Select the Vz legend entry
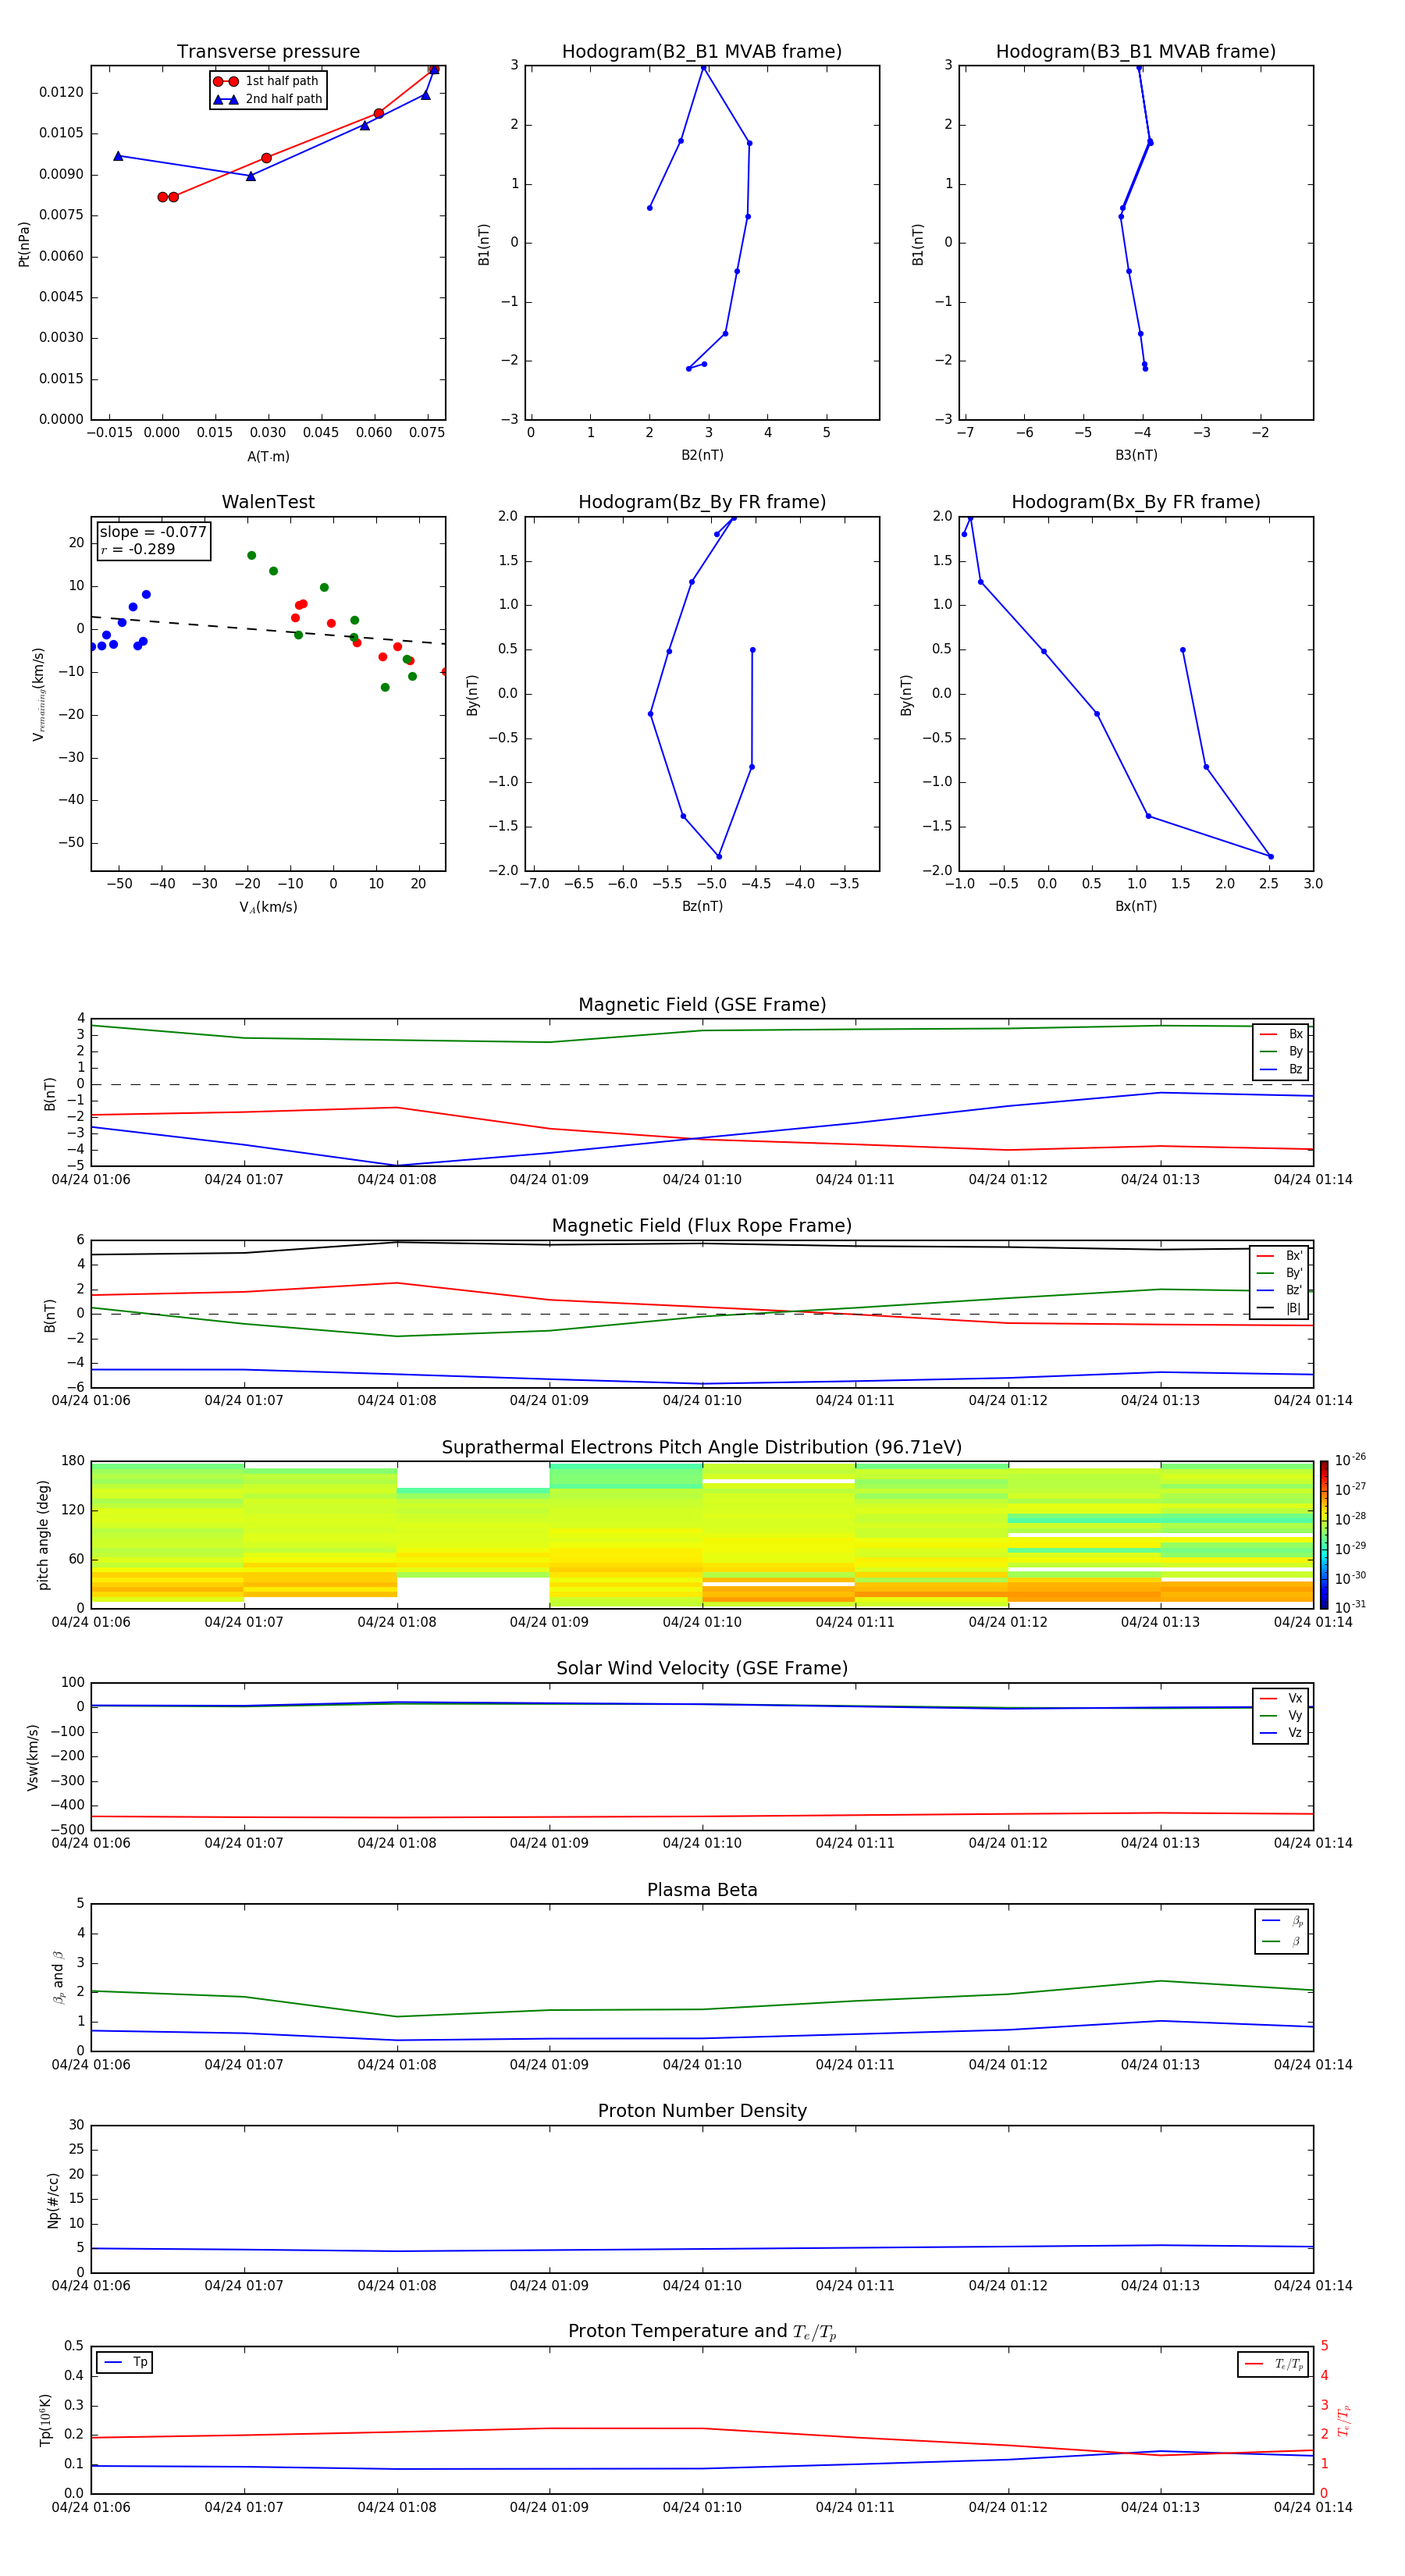 1281,1732
